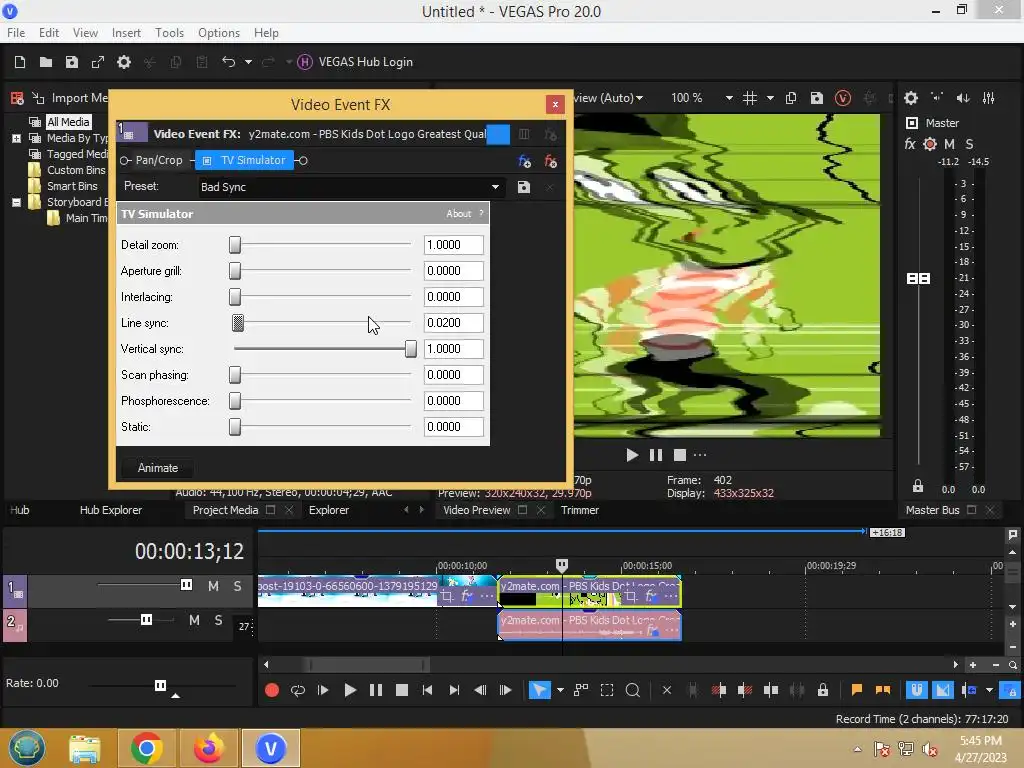Go to start of project

[427, 690]
